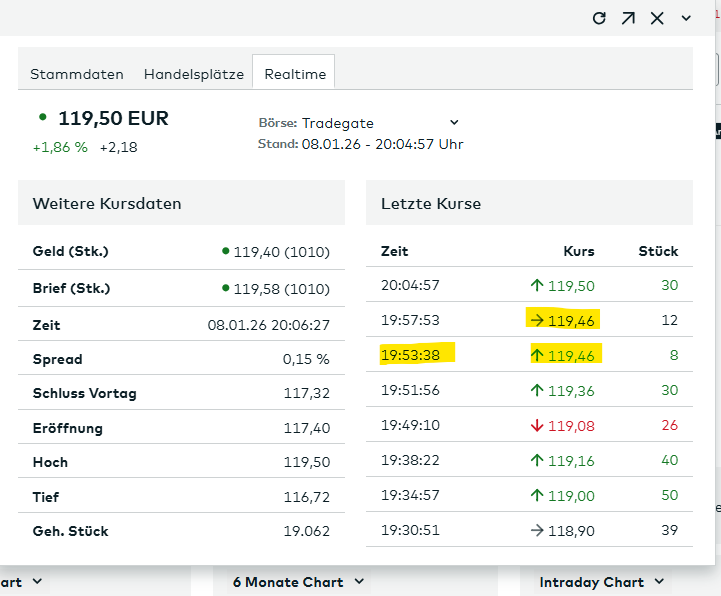Viewport: 721px width, 596px height.
Task: Click the gray right arrow in the 19:30:51 row
Action: coord(537,531)
